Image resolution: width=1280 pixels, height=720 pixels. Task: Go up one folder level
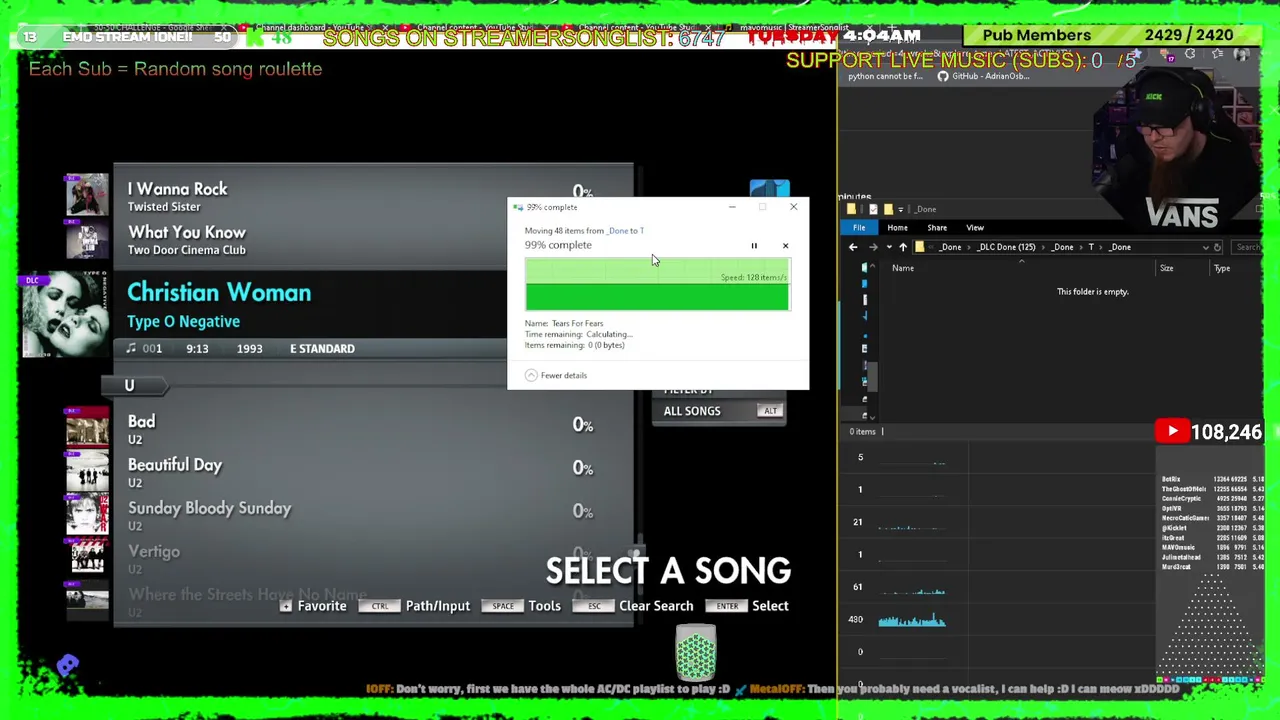[x=903, y=247]
